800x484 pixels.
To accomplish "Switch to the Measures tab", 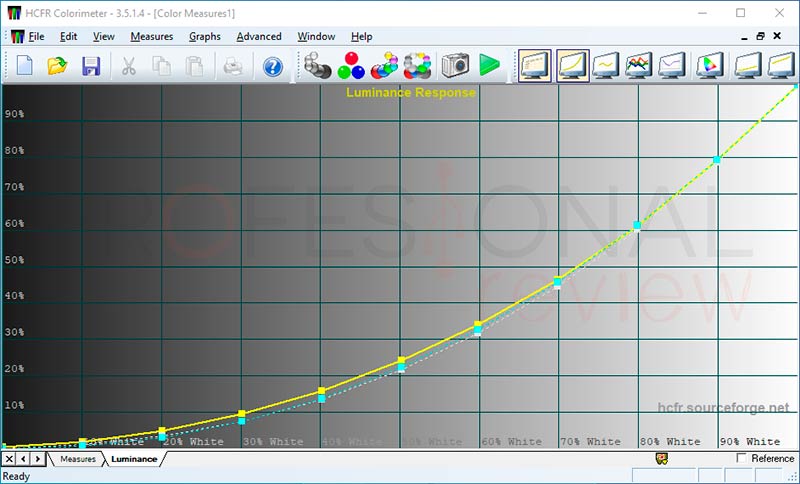I will 78,459.
